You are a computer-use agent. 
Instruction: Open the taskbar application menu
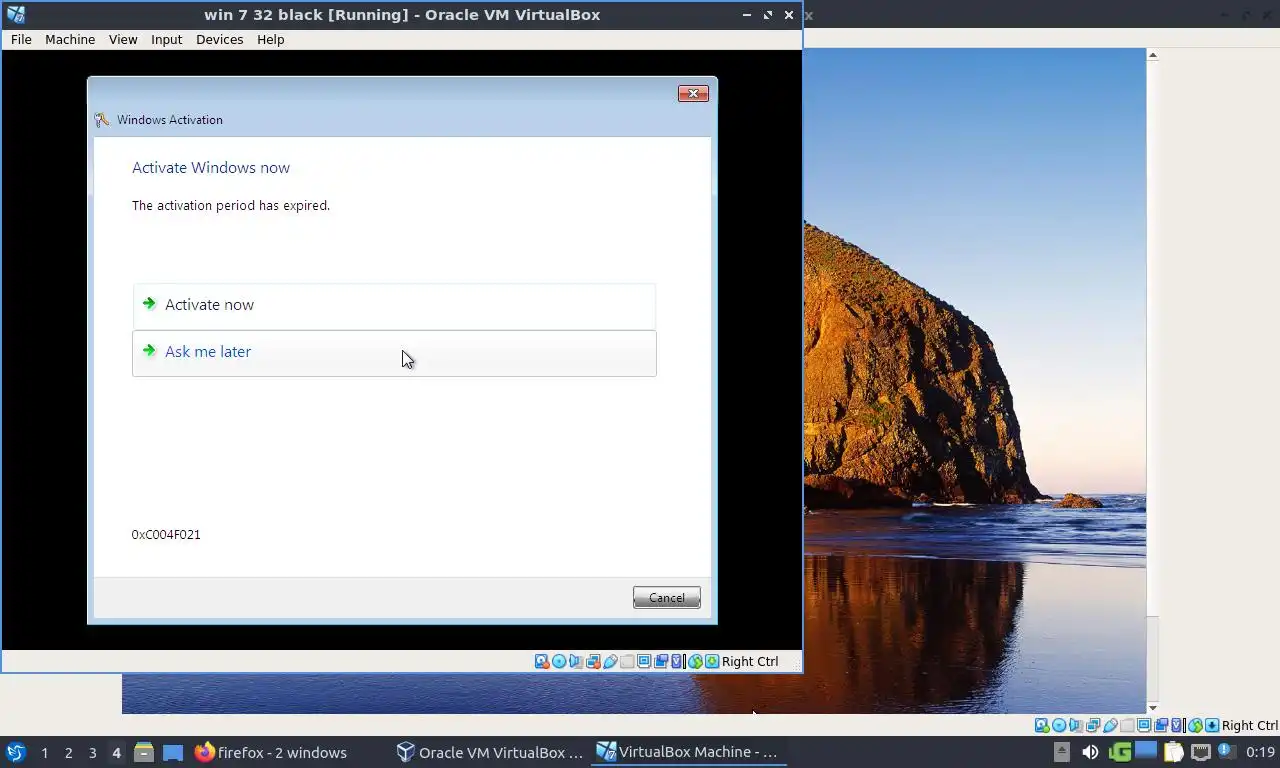tap(16, 752)
